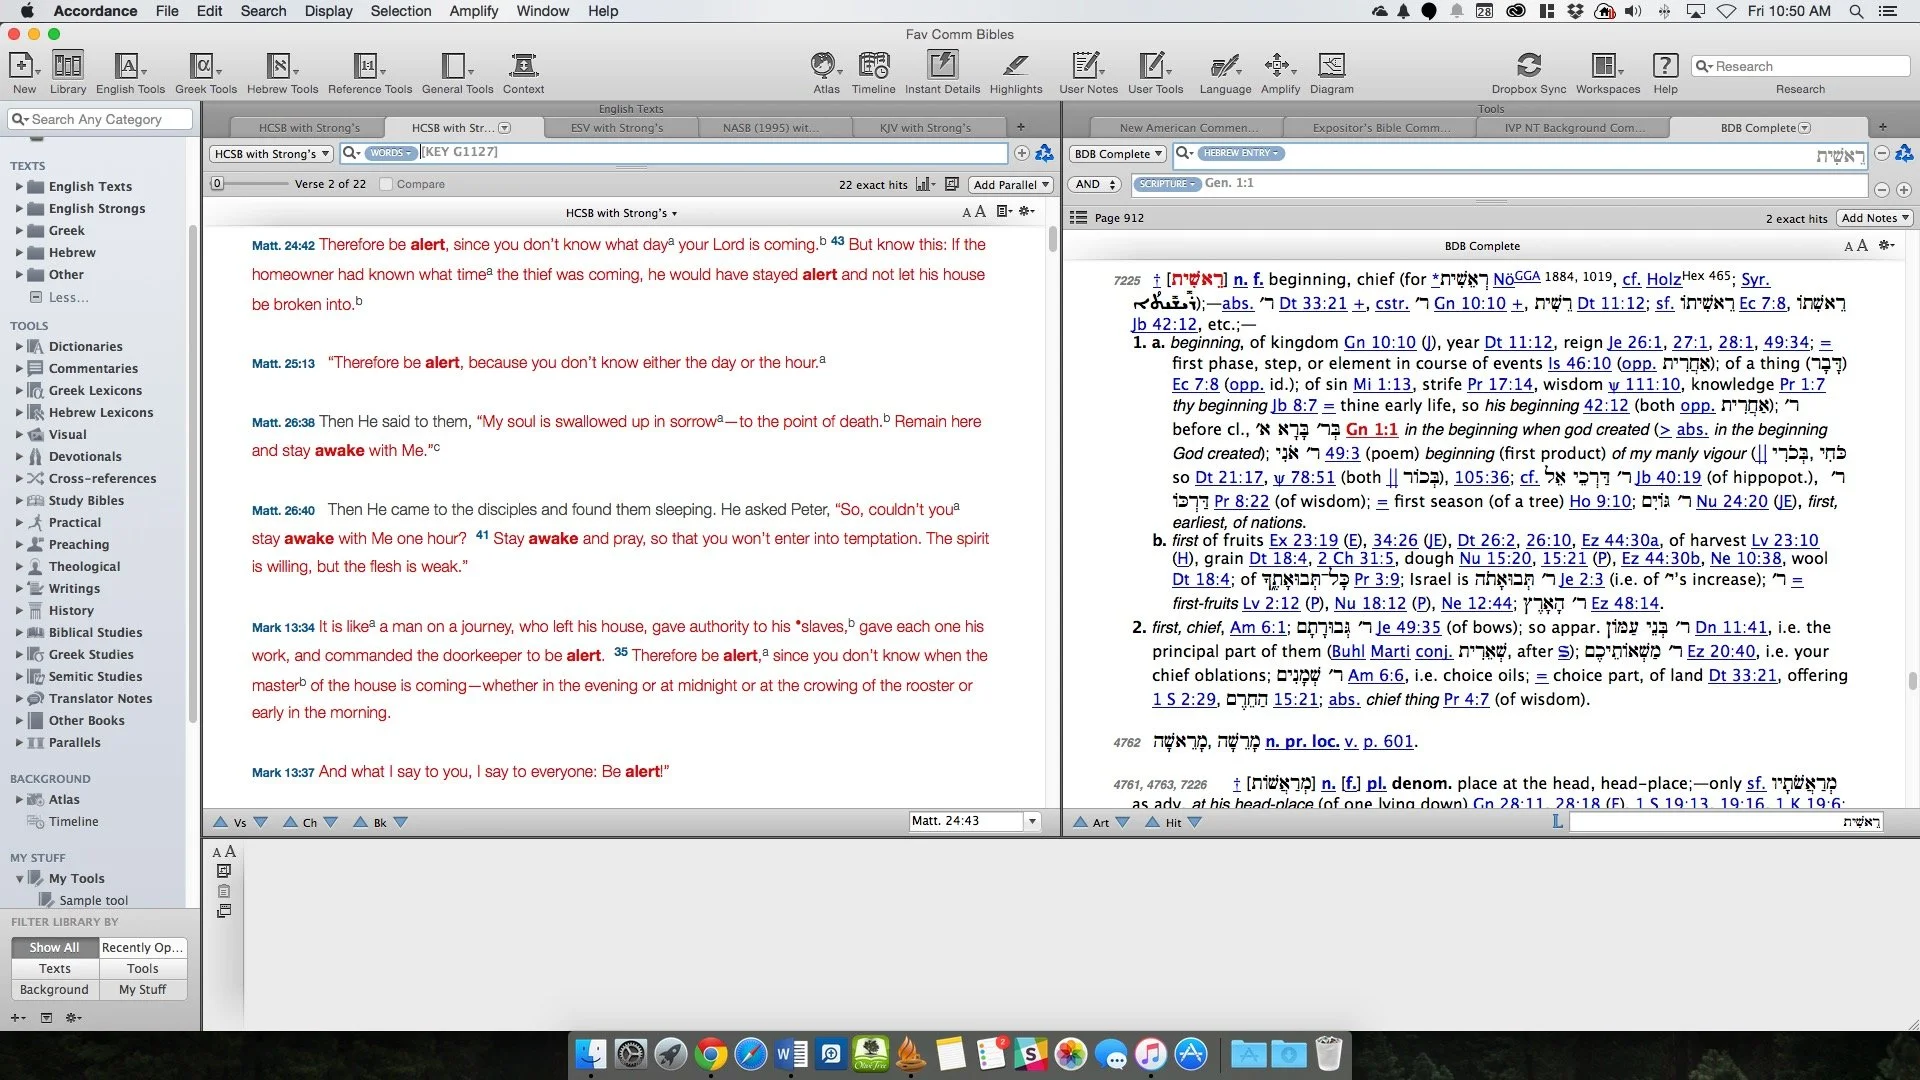The height and width of the screenshot is (1080, 1920).
Task: Filter the library by Texts
Action: pyautogui.click(x=55, y=968)
